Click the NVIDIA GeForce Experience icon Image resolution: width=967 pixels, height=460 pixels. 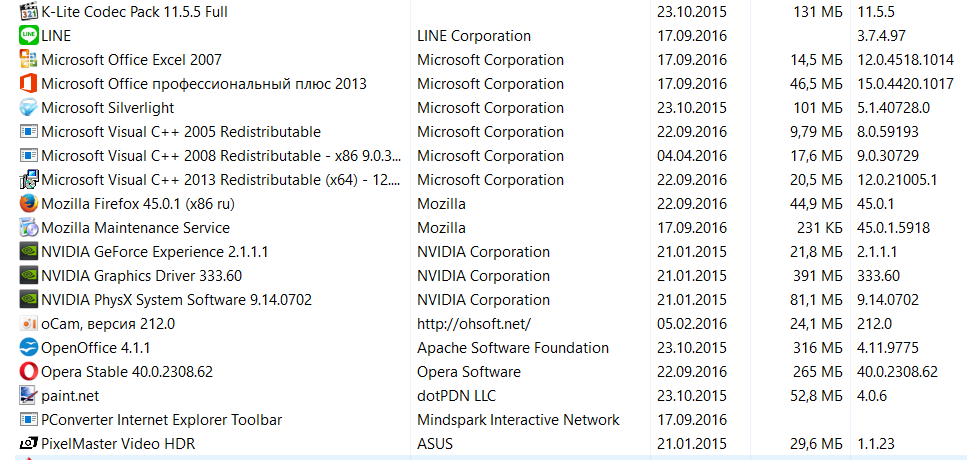[28, 252]
